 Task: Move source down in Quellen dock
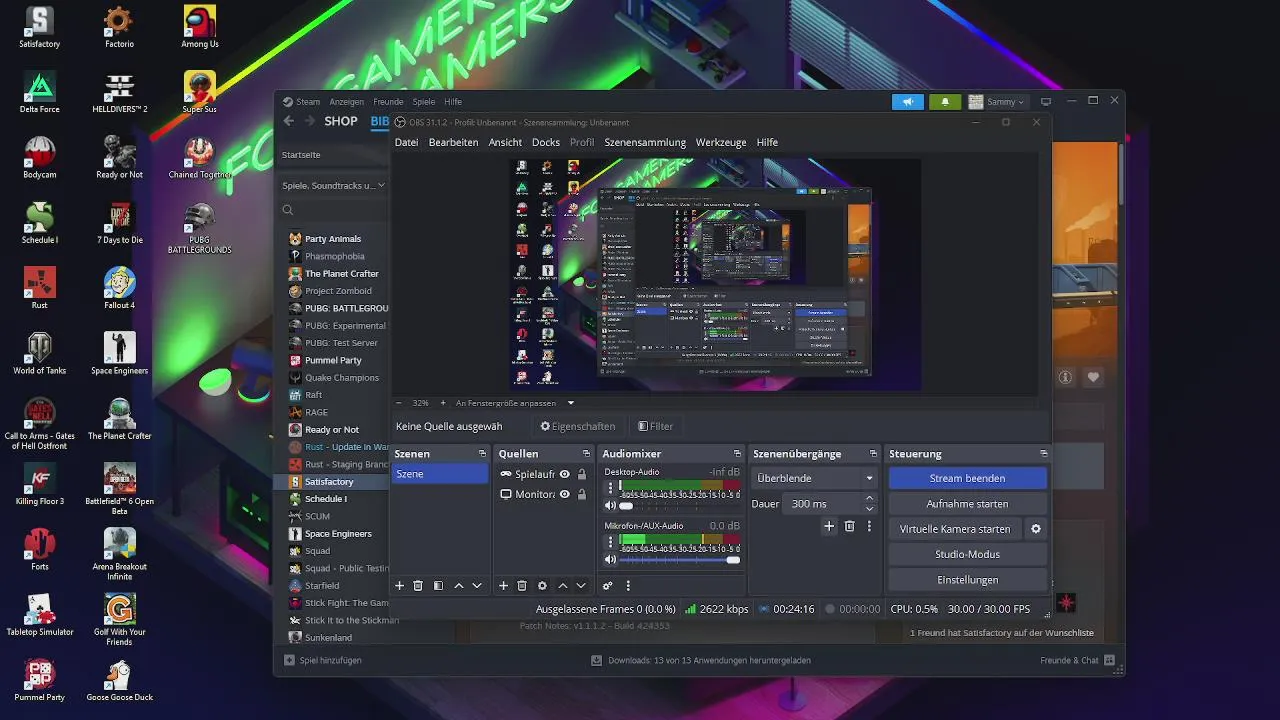pyautogui.click(x=581, y=586)
